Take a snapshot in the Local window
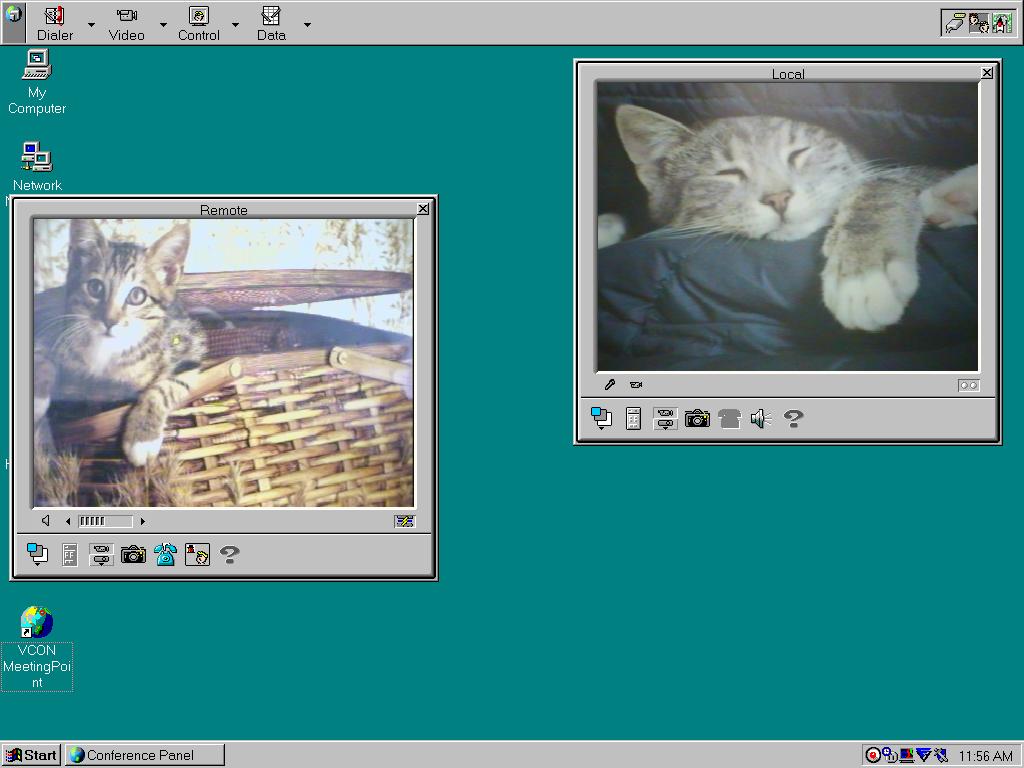This screenshot has width=1024, height=768. point(697,419)
